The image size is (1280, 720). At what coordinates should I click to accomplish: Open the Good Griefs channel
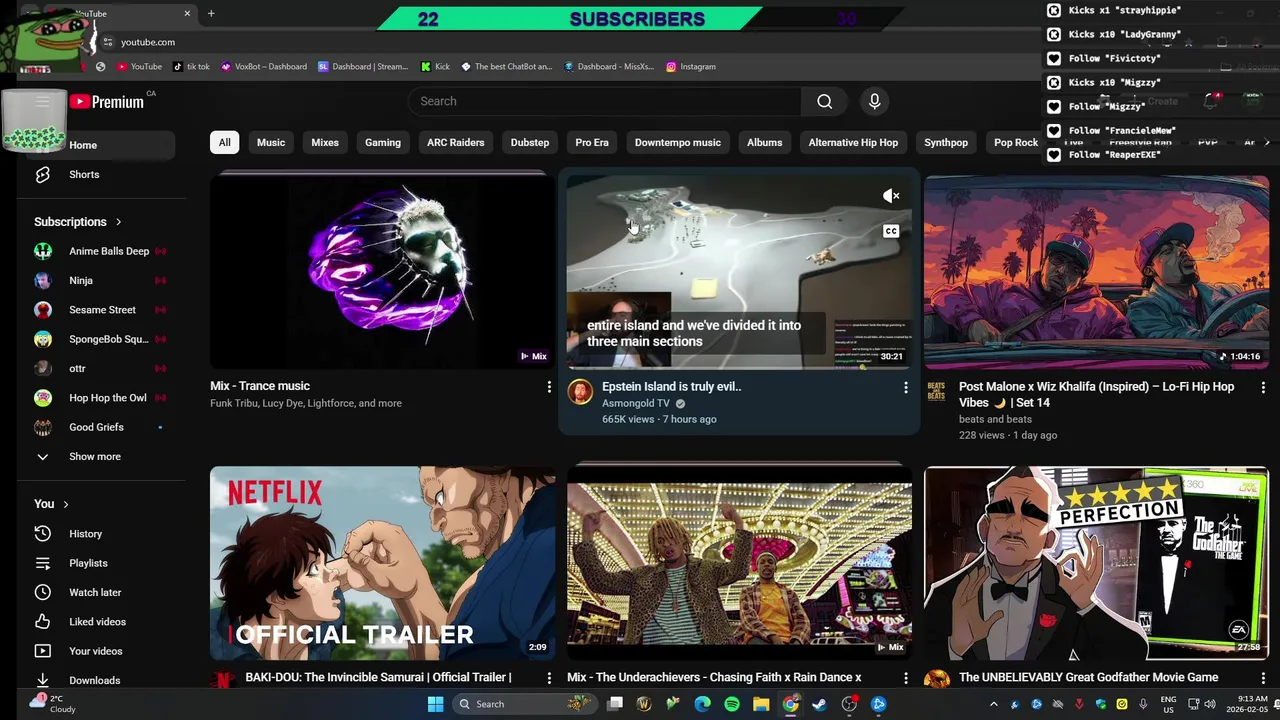(x=98, y=427)
